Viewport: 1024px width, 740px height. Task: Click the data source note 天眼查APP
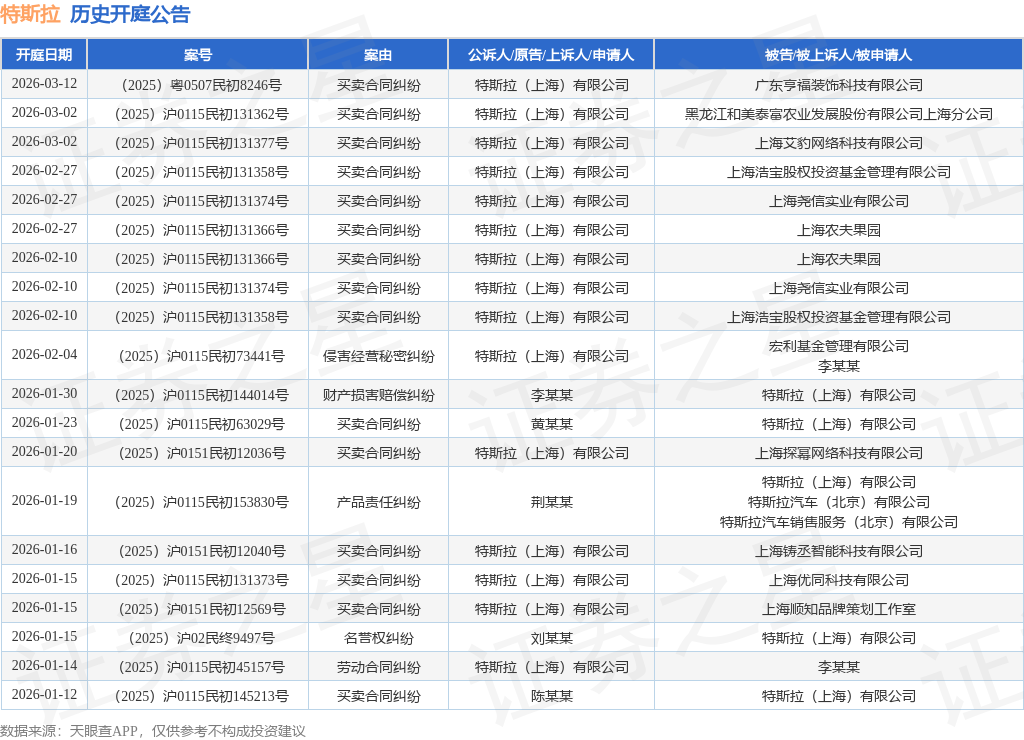[104, 731]
